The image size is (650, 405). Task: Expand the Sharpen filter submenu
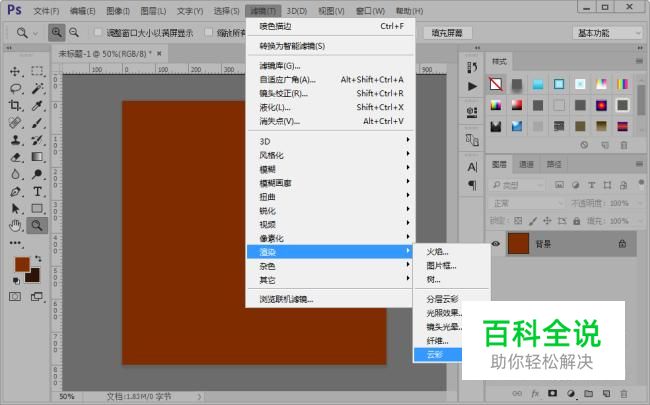pos(330,211)
